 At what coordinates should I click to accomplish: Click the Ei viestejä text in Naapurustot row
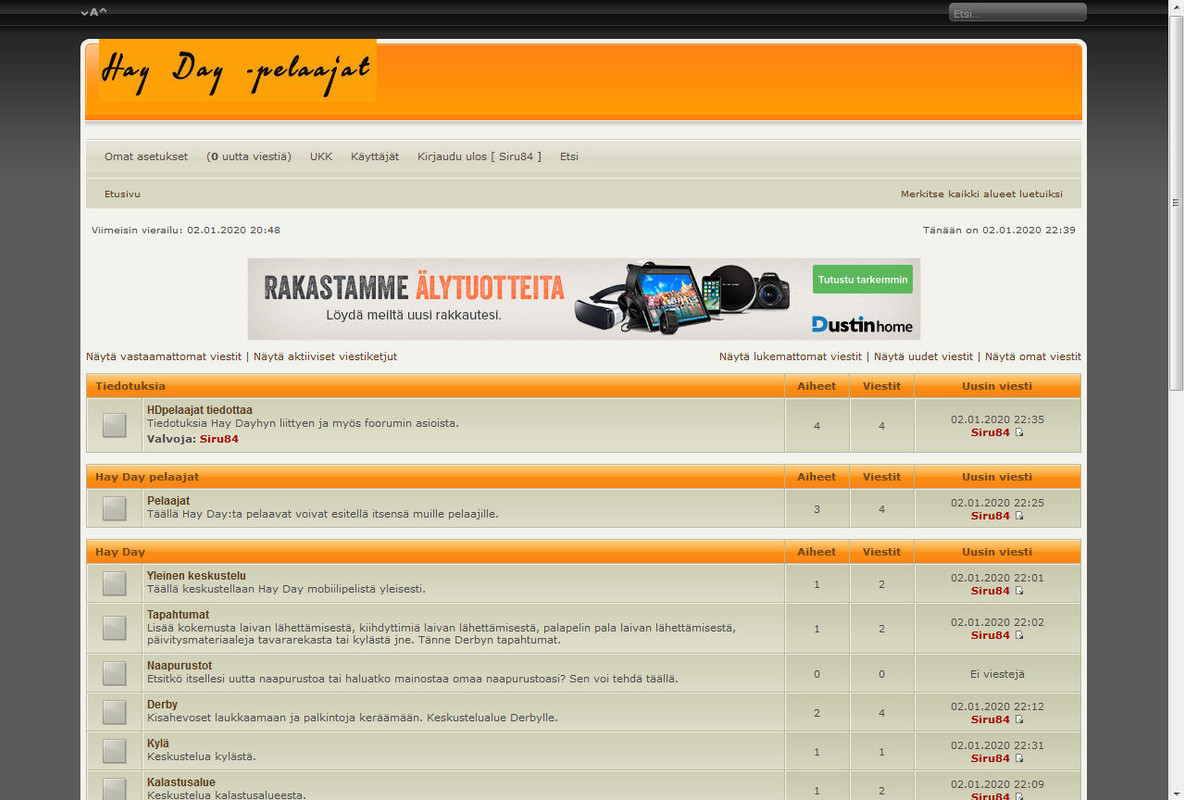tap(997, 674)
